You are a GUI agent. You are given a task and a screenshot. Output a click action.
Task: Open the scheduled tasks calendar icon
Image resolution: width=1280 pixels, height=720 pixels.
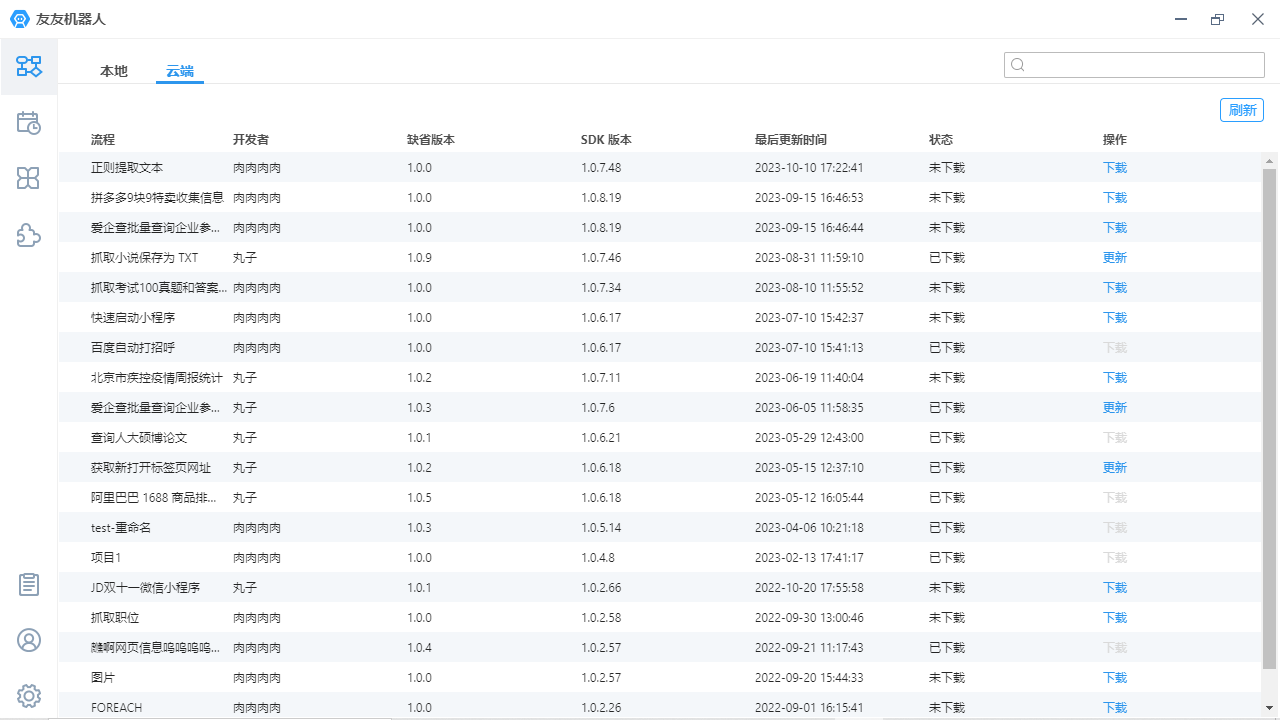click(x=29, y=123)
